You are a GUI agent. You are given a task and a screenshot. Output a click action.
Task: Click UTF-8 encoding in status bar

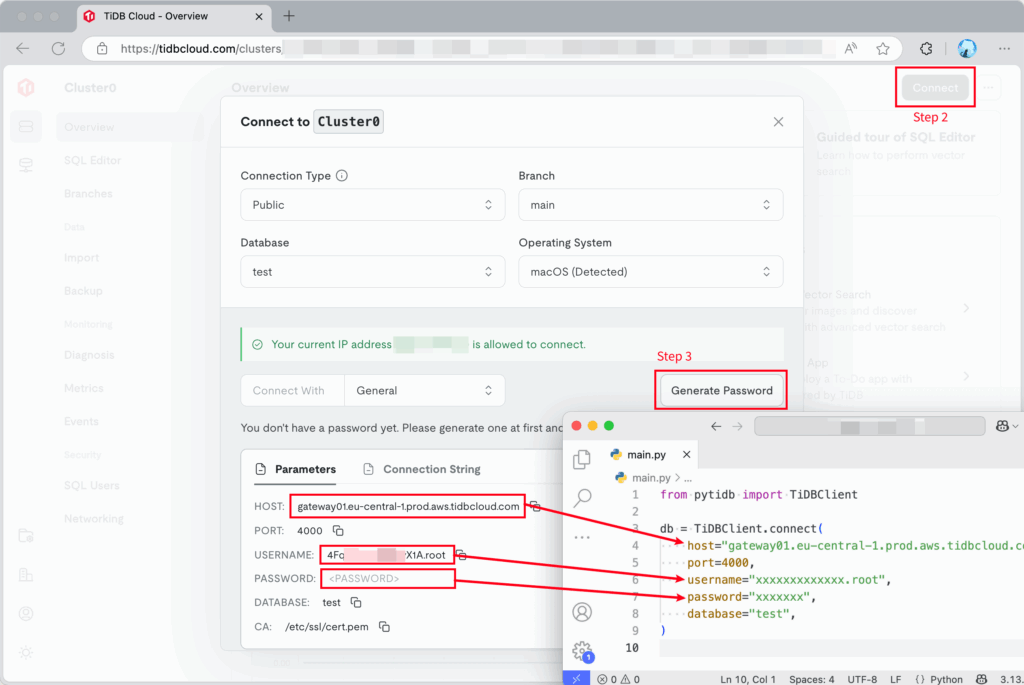click(x=862, y=679)
